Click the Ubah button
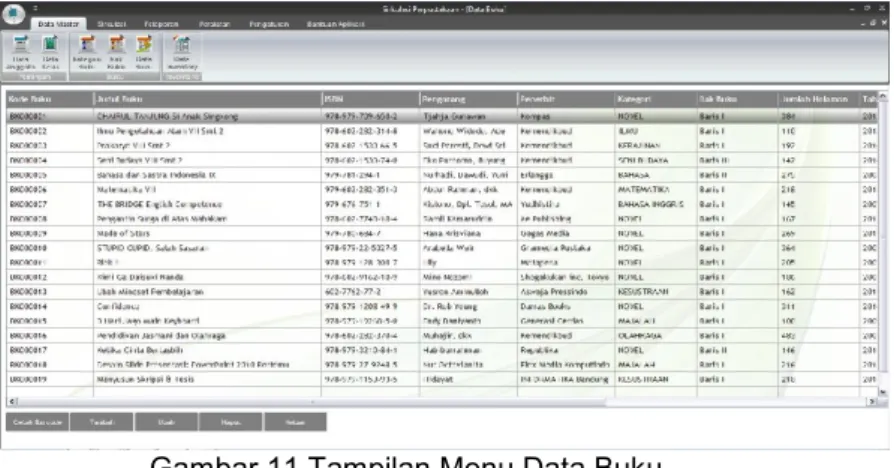This screenshot has height=468, width=894. click(x=166, y=422)
